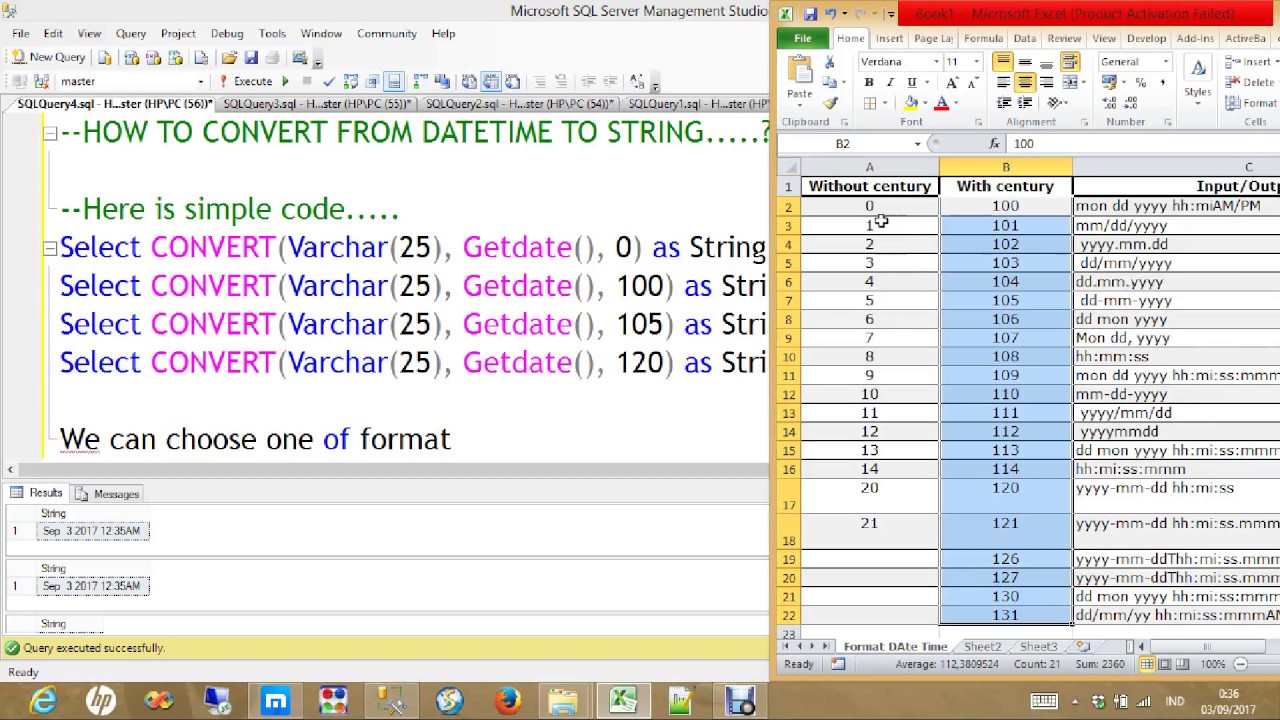This screenshot has height=720, width=1280.
Task: Click the Insert Function fx icon
Action: click(x=994, y=144)
